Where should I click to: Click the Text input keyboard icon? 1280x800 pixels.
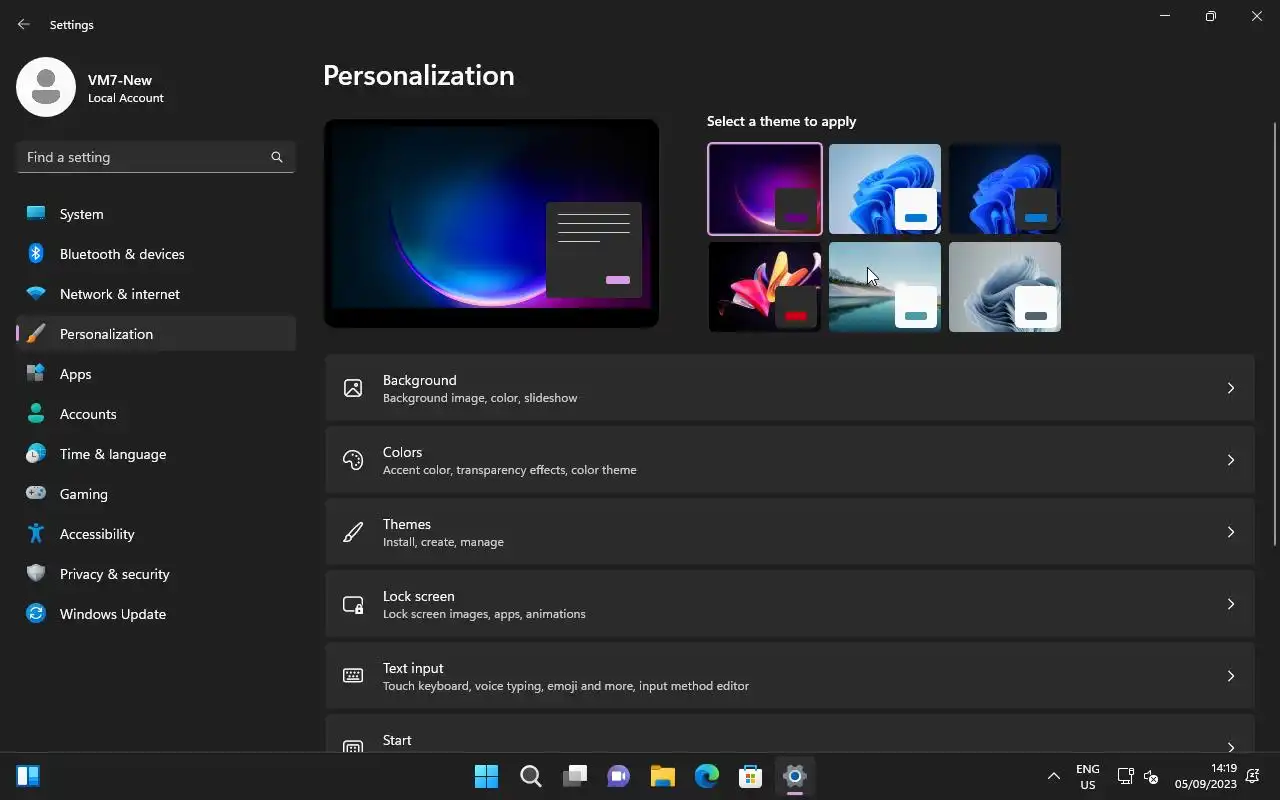tap(353, 676)
